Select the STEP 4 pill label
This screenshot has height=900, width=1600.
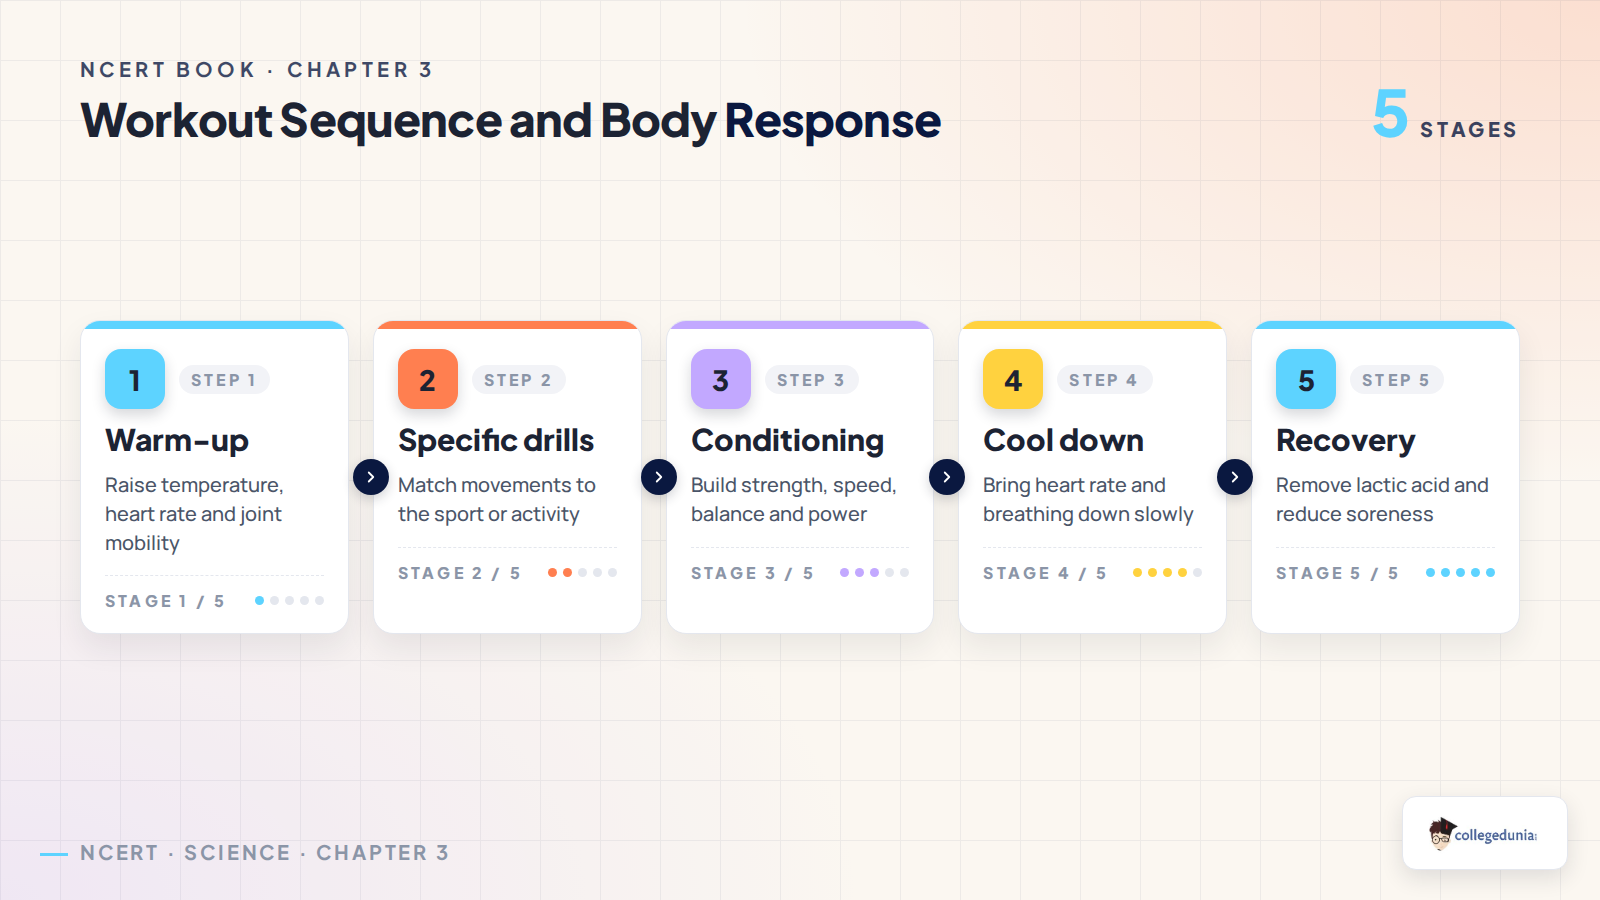tap(1104, 380)
